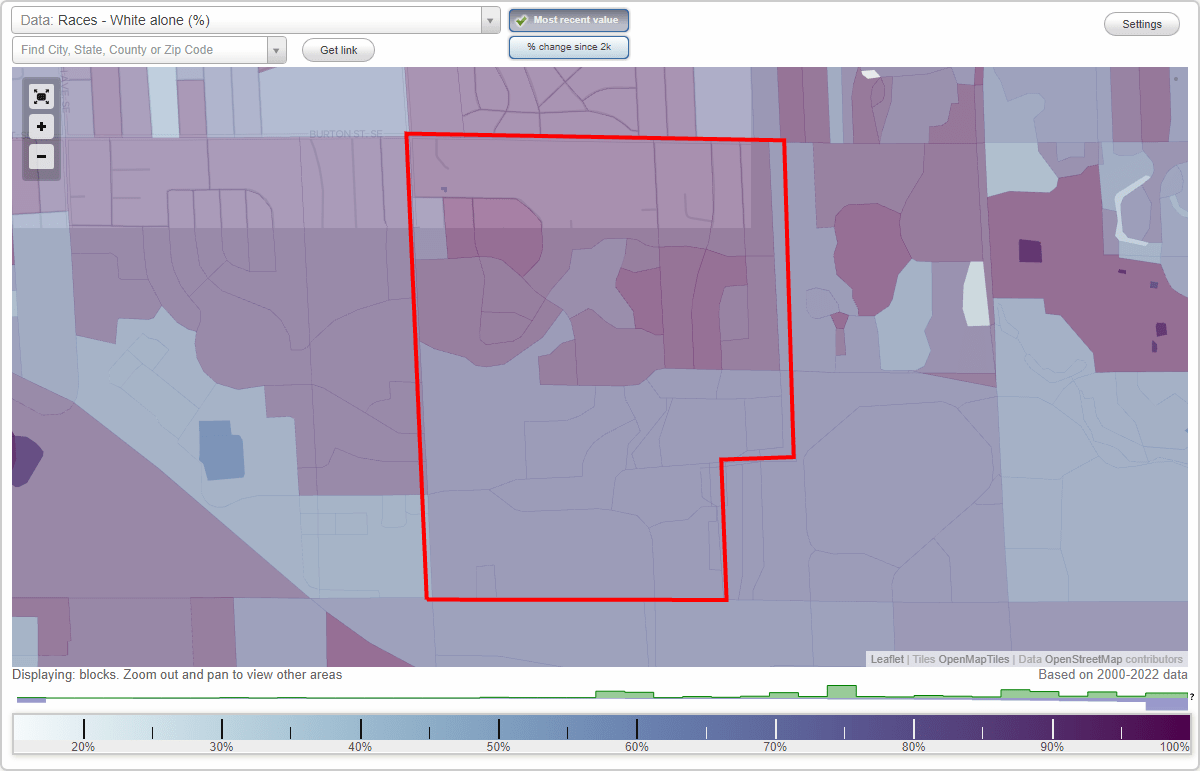Click the fit-to-extent icon above zoom controls

coord(41,96)
